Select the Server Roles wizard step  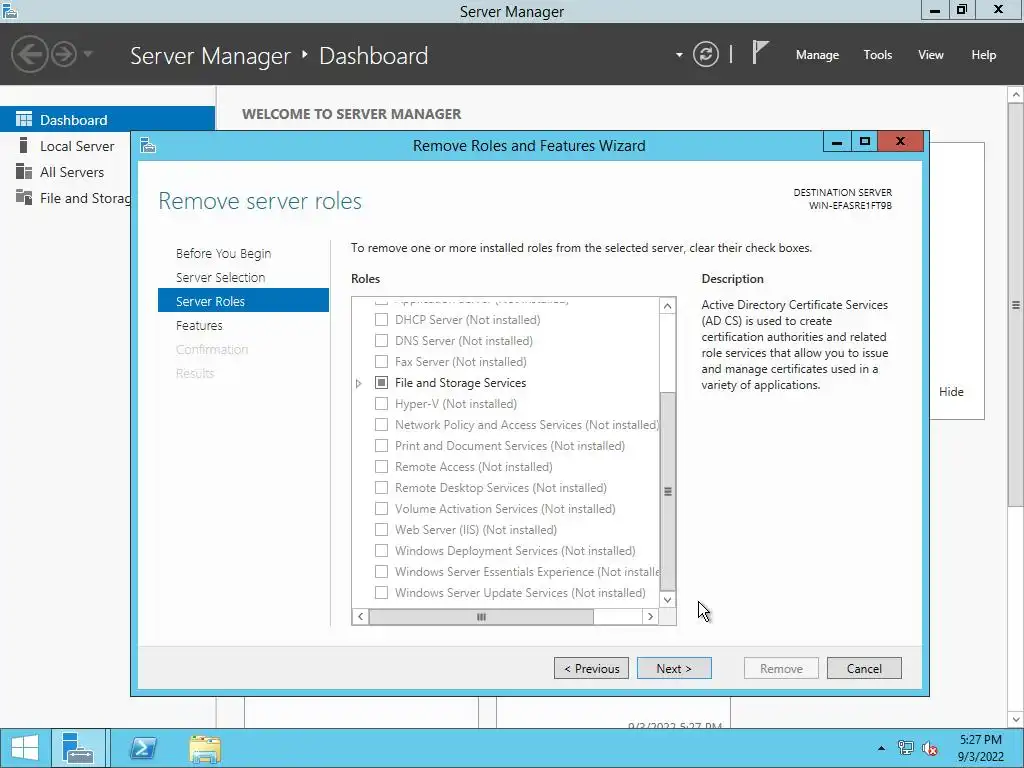click(243, 301)
